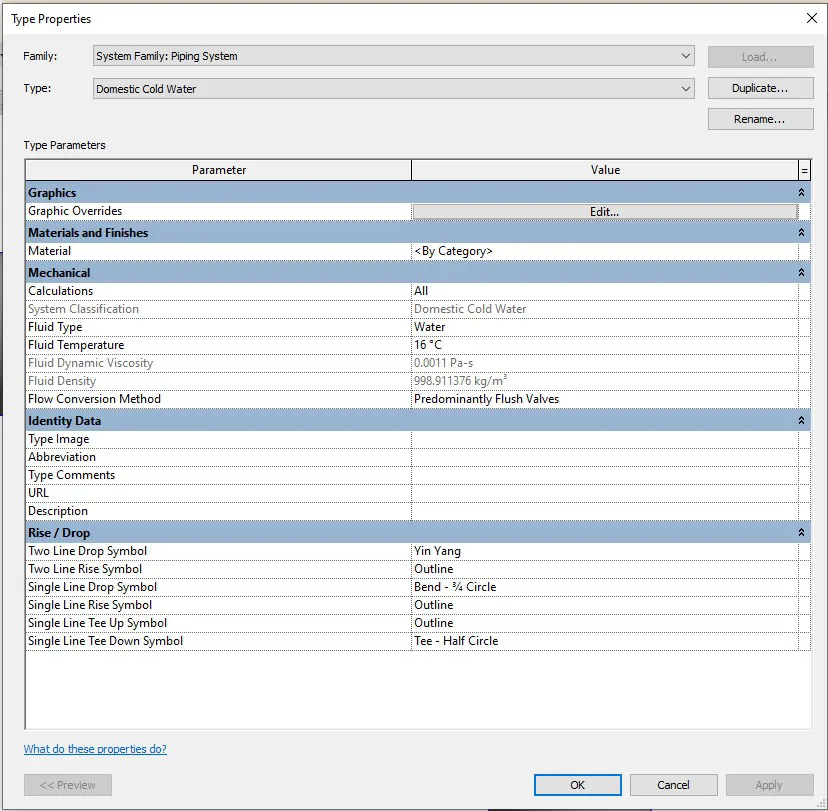Screen dimensions: 828x811
Task: Select the Fluid Temperature value field
Action: click(x=604, y=345)
